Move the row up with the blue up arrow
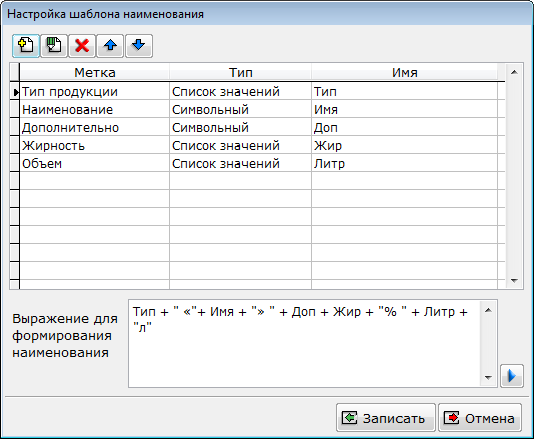The height and width of the screenshot is (439, 534). tap(110, 46)
